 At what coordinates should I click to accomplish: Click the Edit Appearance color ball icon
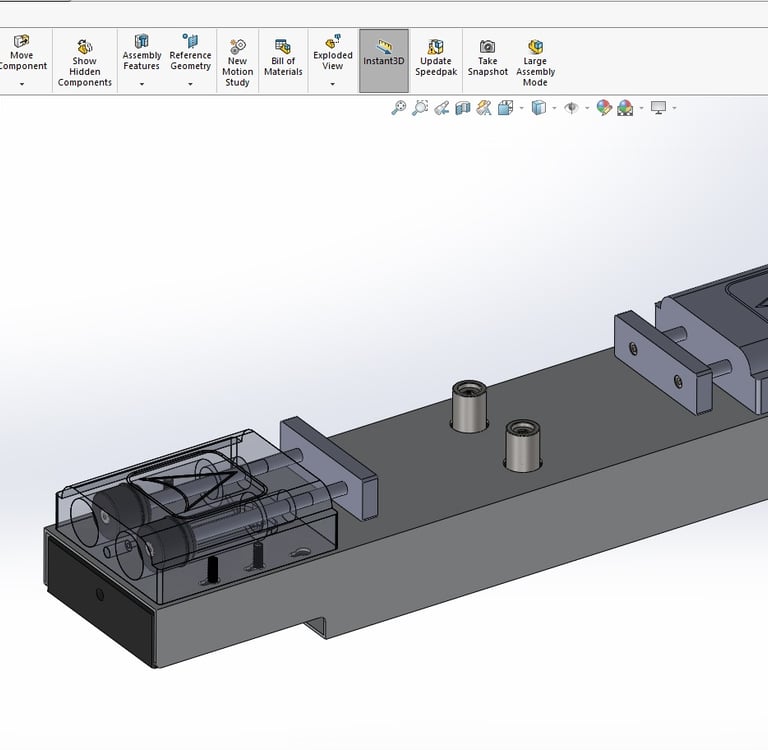point(604,108)
